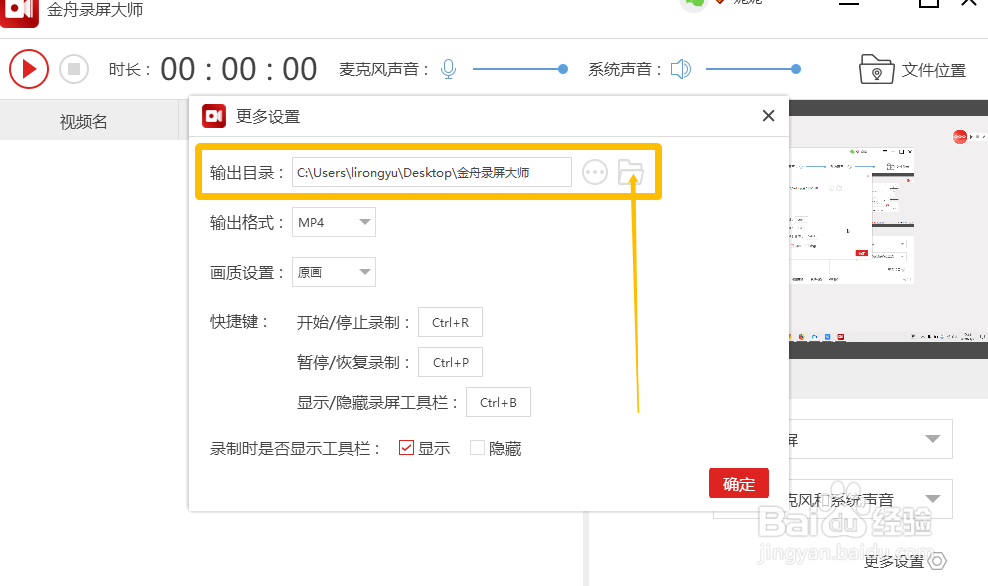Click the floating red recorder badge on the preview
988x586 pixels.
[x=960, y=137]
